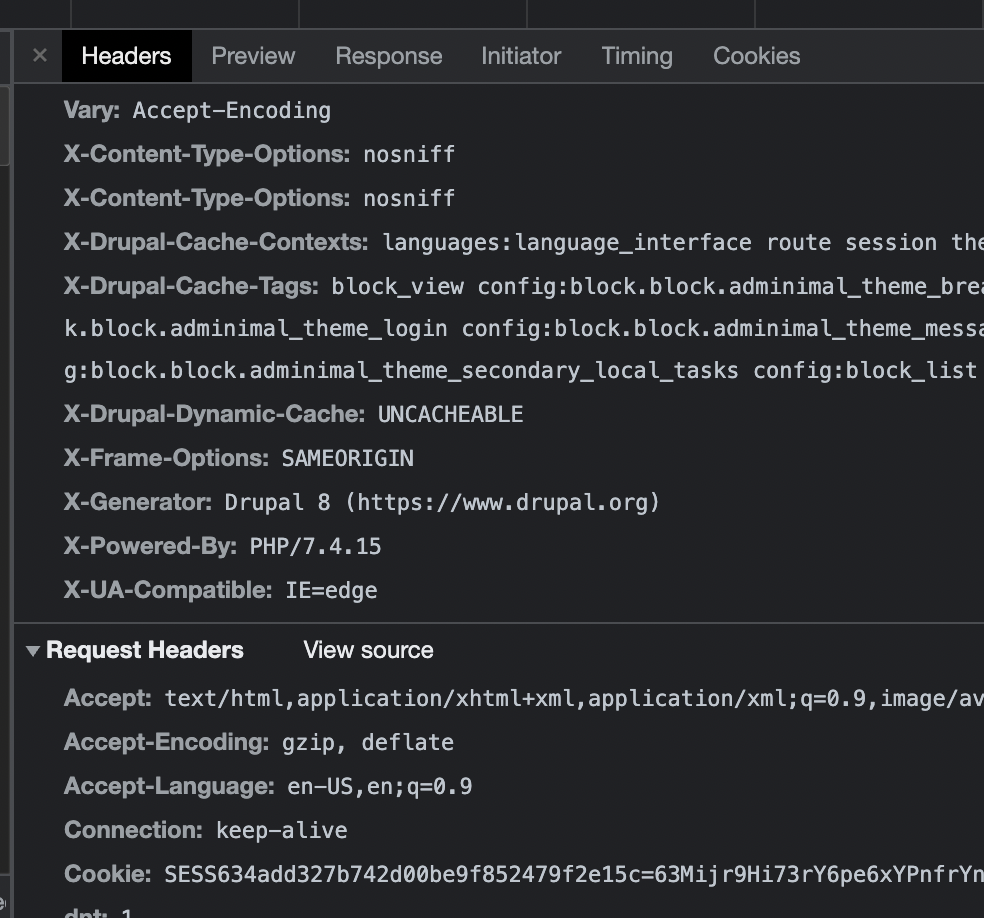984x918 pixels.
Task: Collapse the Request Headers section
Action: pyautogui.click(x=33, y=650)
